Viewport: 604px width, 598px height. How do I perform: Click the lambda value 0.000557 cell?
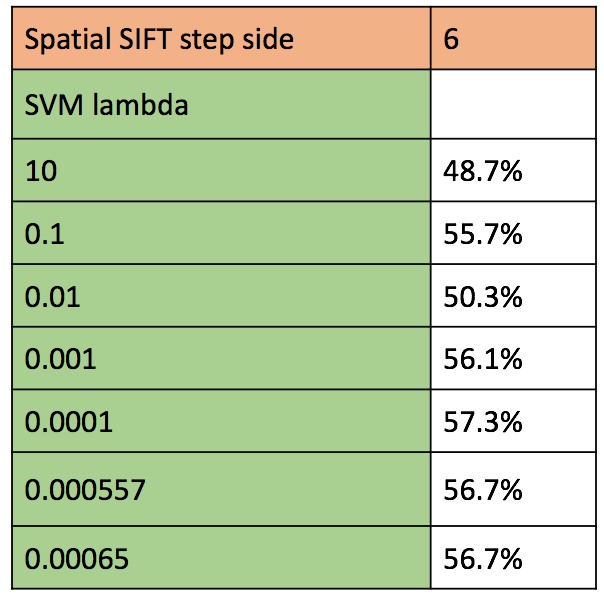pyautogui.click(x=220, y=490)
